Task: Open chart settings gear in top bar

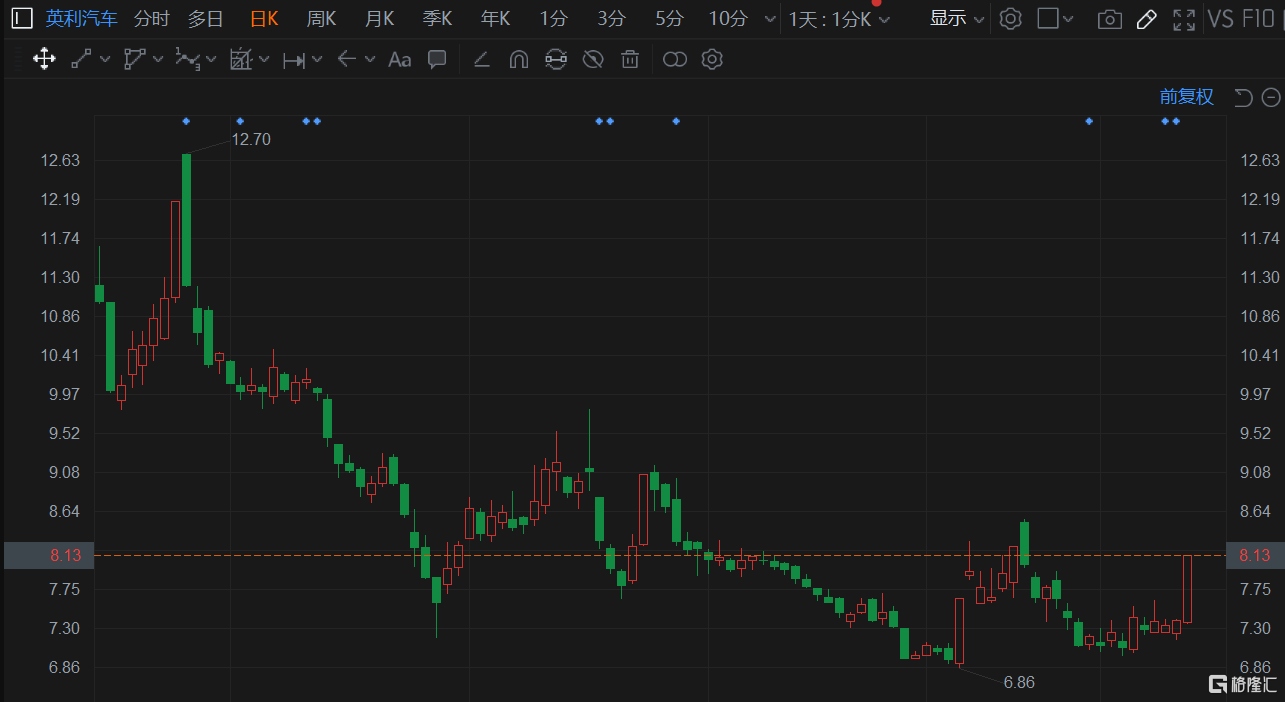Action: tap(1011, 18)
